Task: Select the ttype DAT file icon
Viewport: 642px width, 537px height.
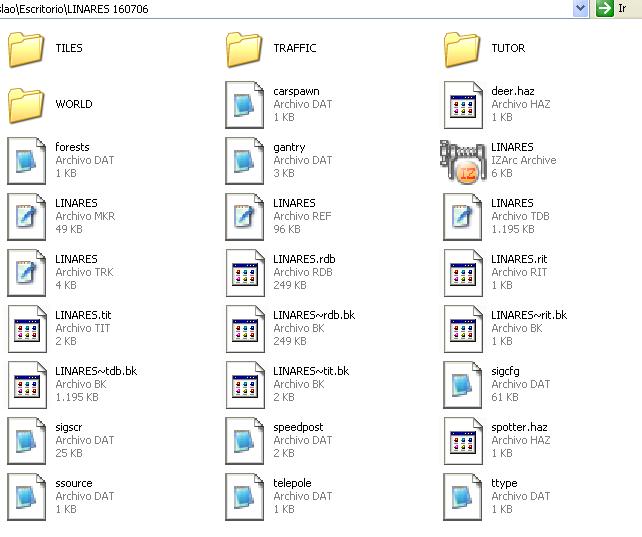Action: click(462, 496)
